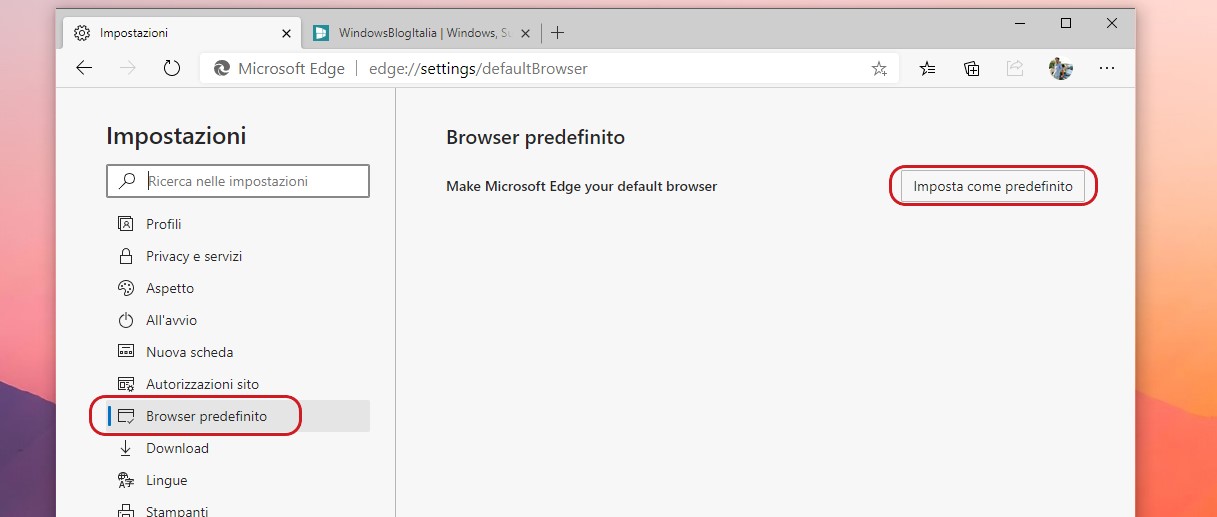
Task: Open the Collections icon in toolbar
Action: tap(971, 68)
